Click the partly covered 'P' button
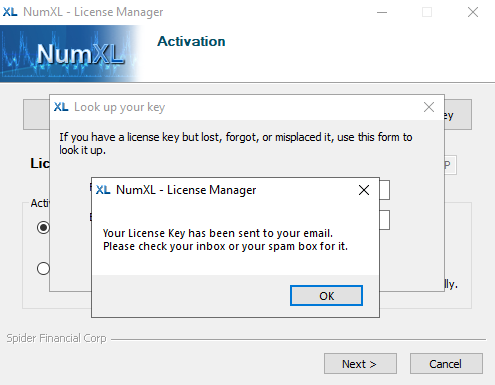 coord(450,165)
